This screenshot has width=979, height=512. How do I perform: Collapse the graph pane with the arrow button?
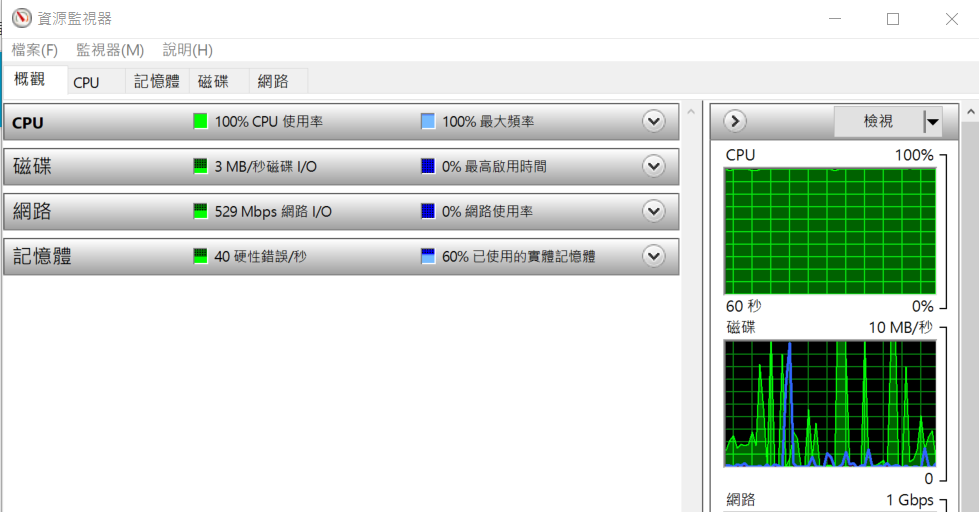[735, 121]
